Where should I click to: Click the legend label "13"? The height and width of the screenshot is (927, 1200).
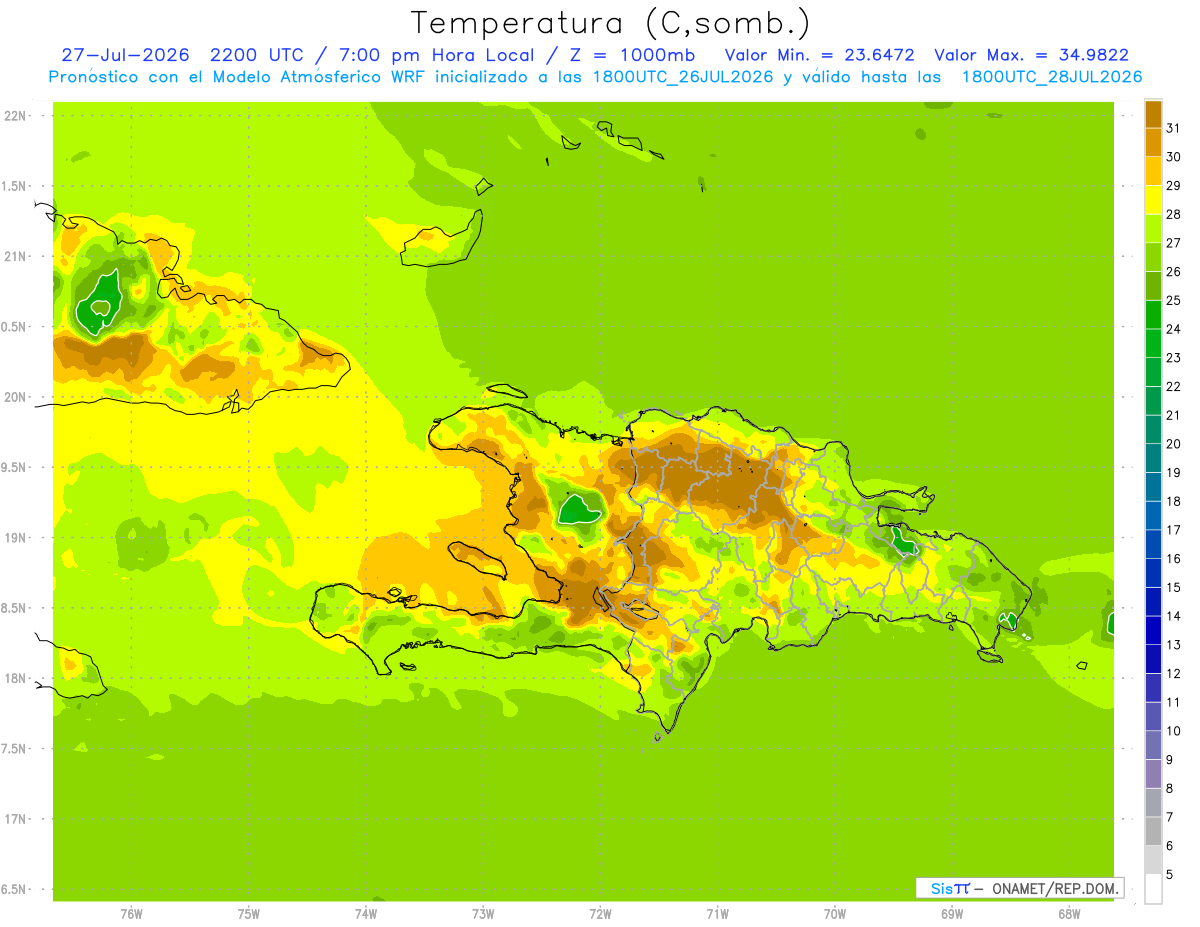[1173, 644]
